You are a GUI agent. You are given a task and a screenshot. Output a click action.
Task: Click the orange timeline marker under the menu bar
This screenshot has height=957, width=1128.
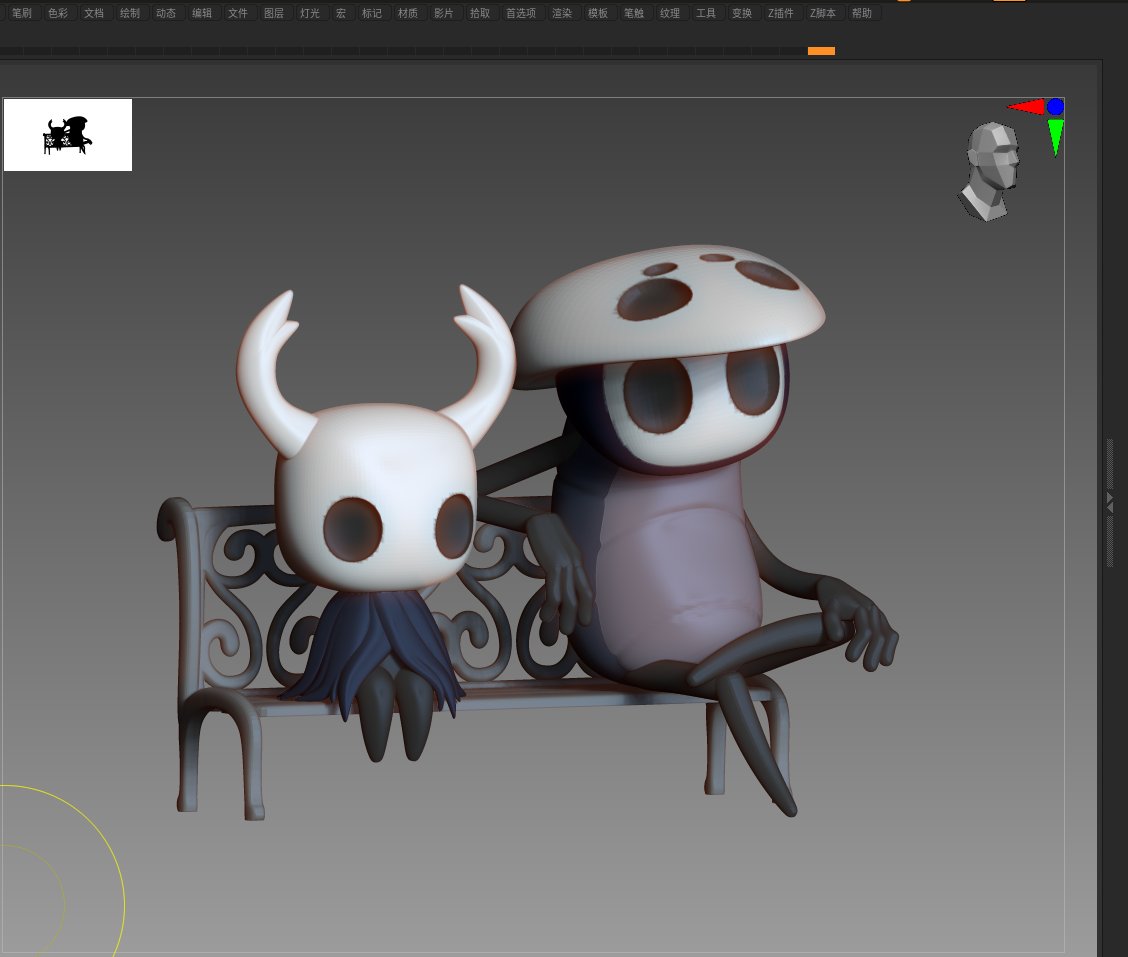(x=822, y=50)
